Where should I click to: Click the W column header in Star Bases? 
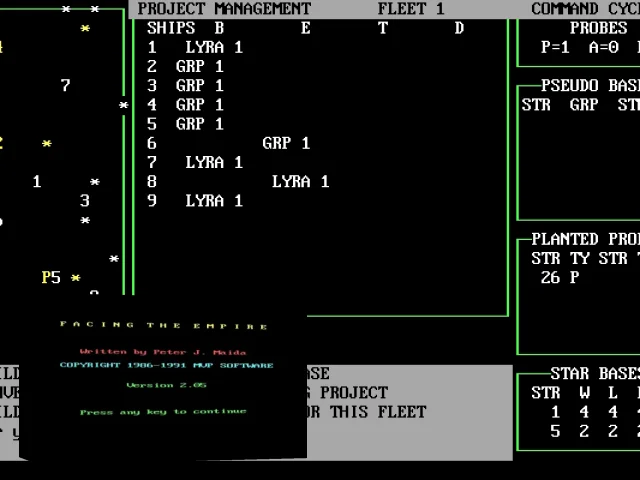point(584,393)
